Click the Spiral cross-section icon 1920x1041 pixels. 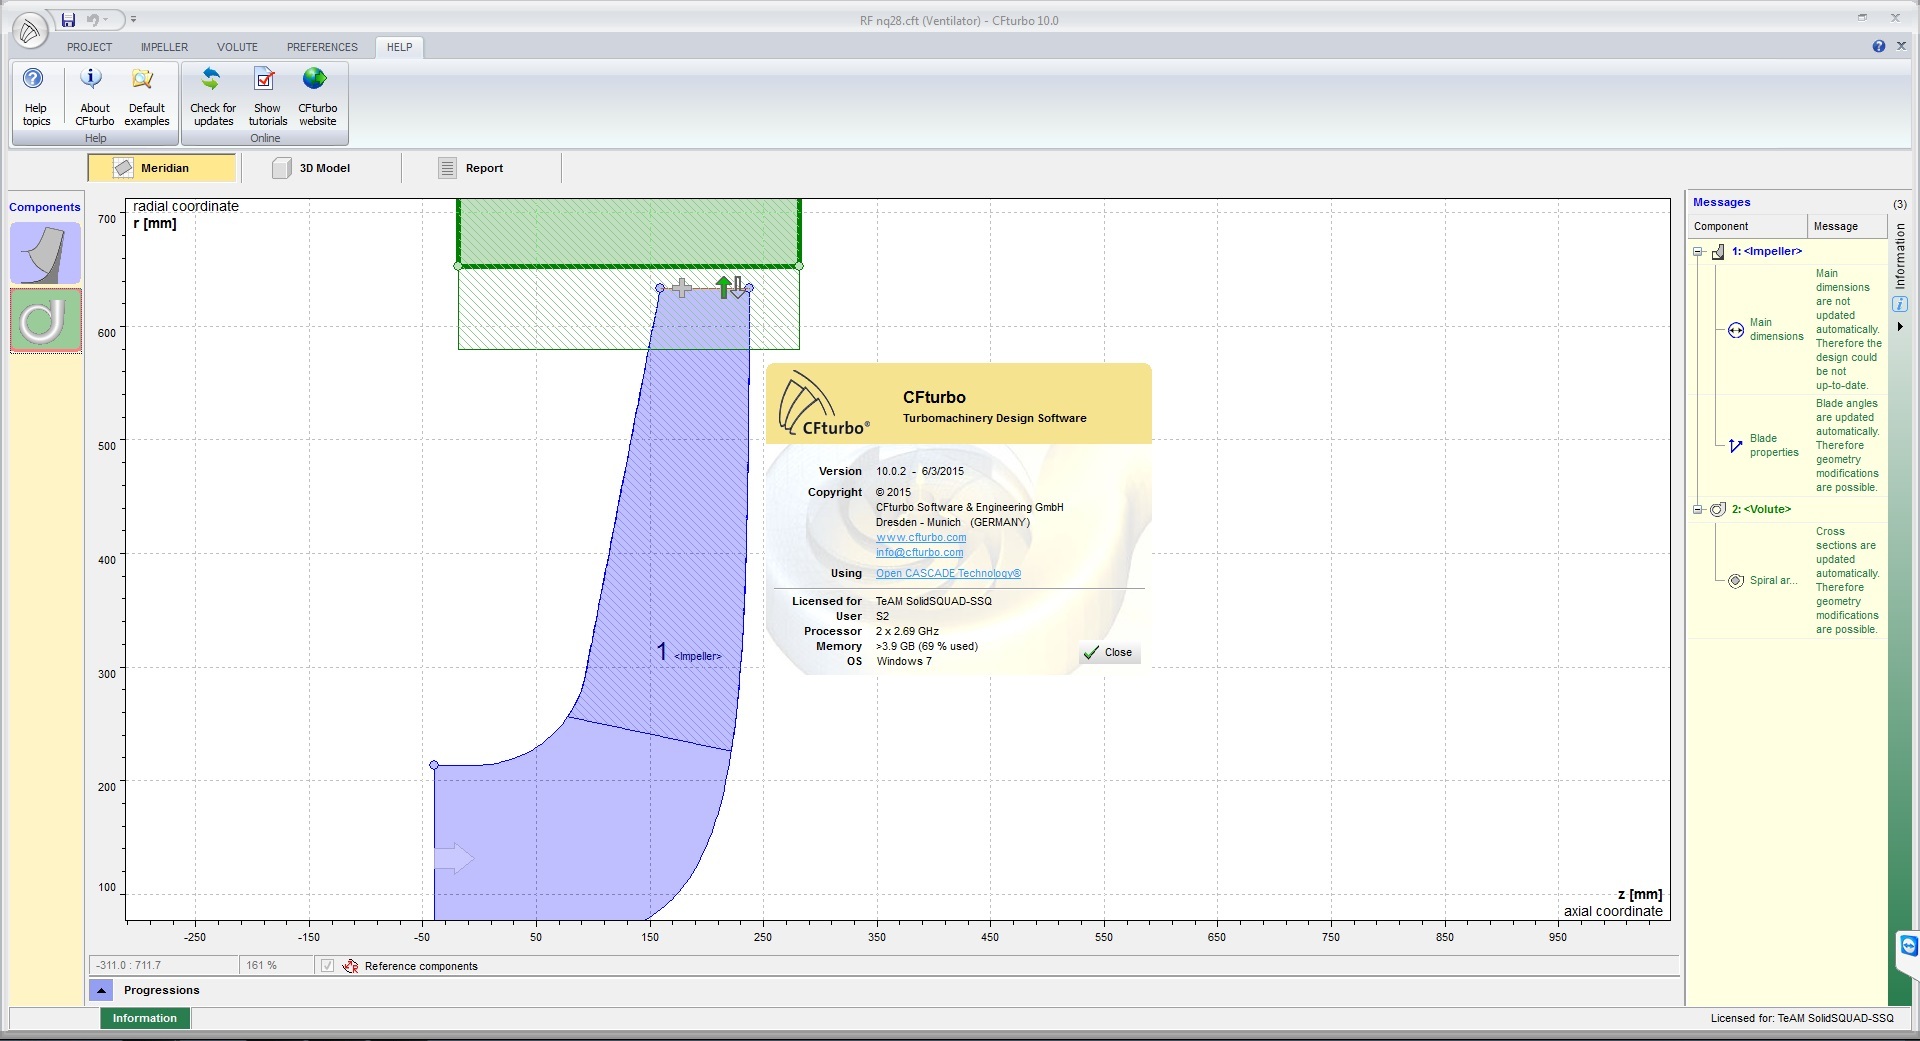tap(1736, 580)
